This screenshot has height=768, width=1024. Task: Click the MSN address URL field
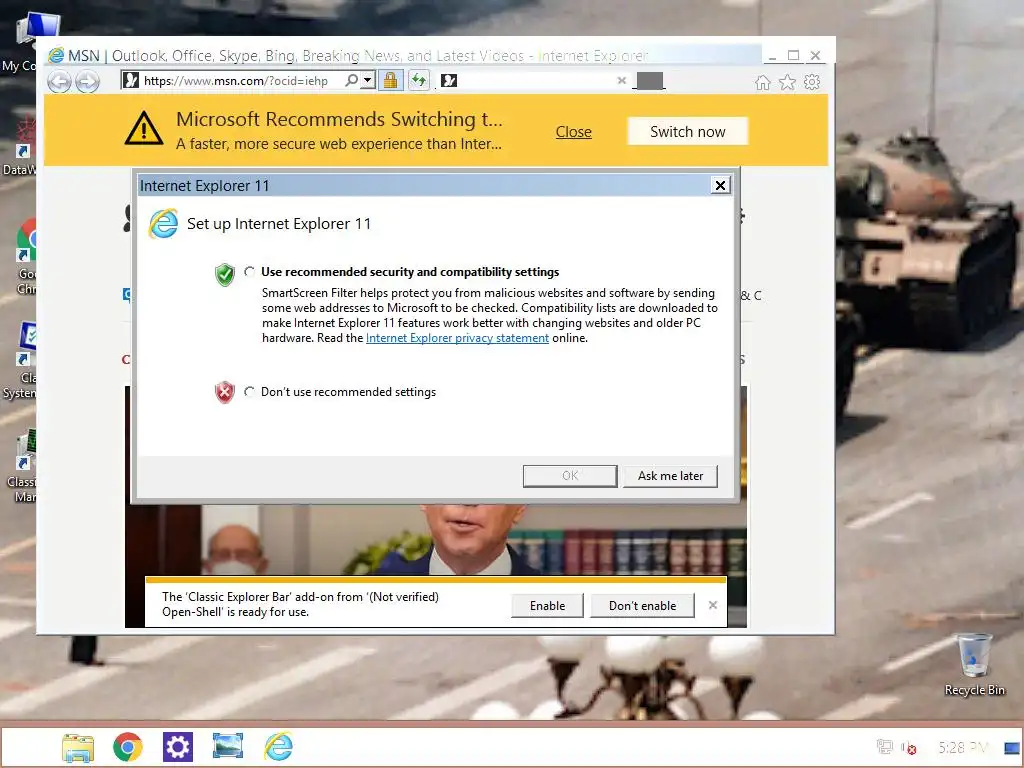pyautogui.click(x=236, y=80)
